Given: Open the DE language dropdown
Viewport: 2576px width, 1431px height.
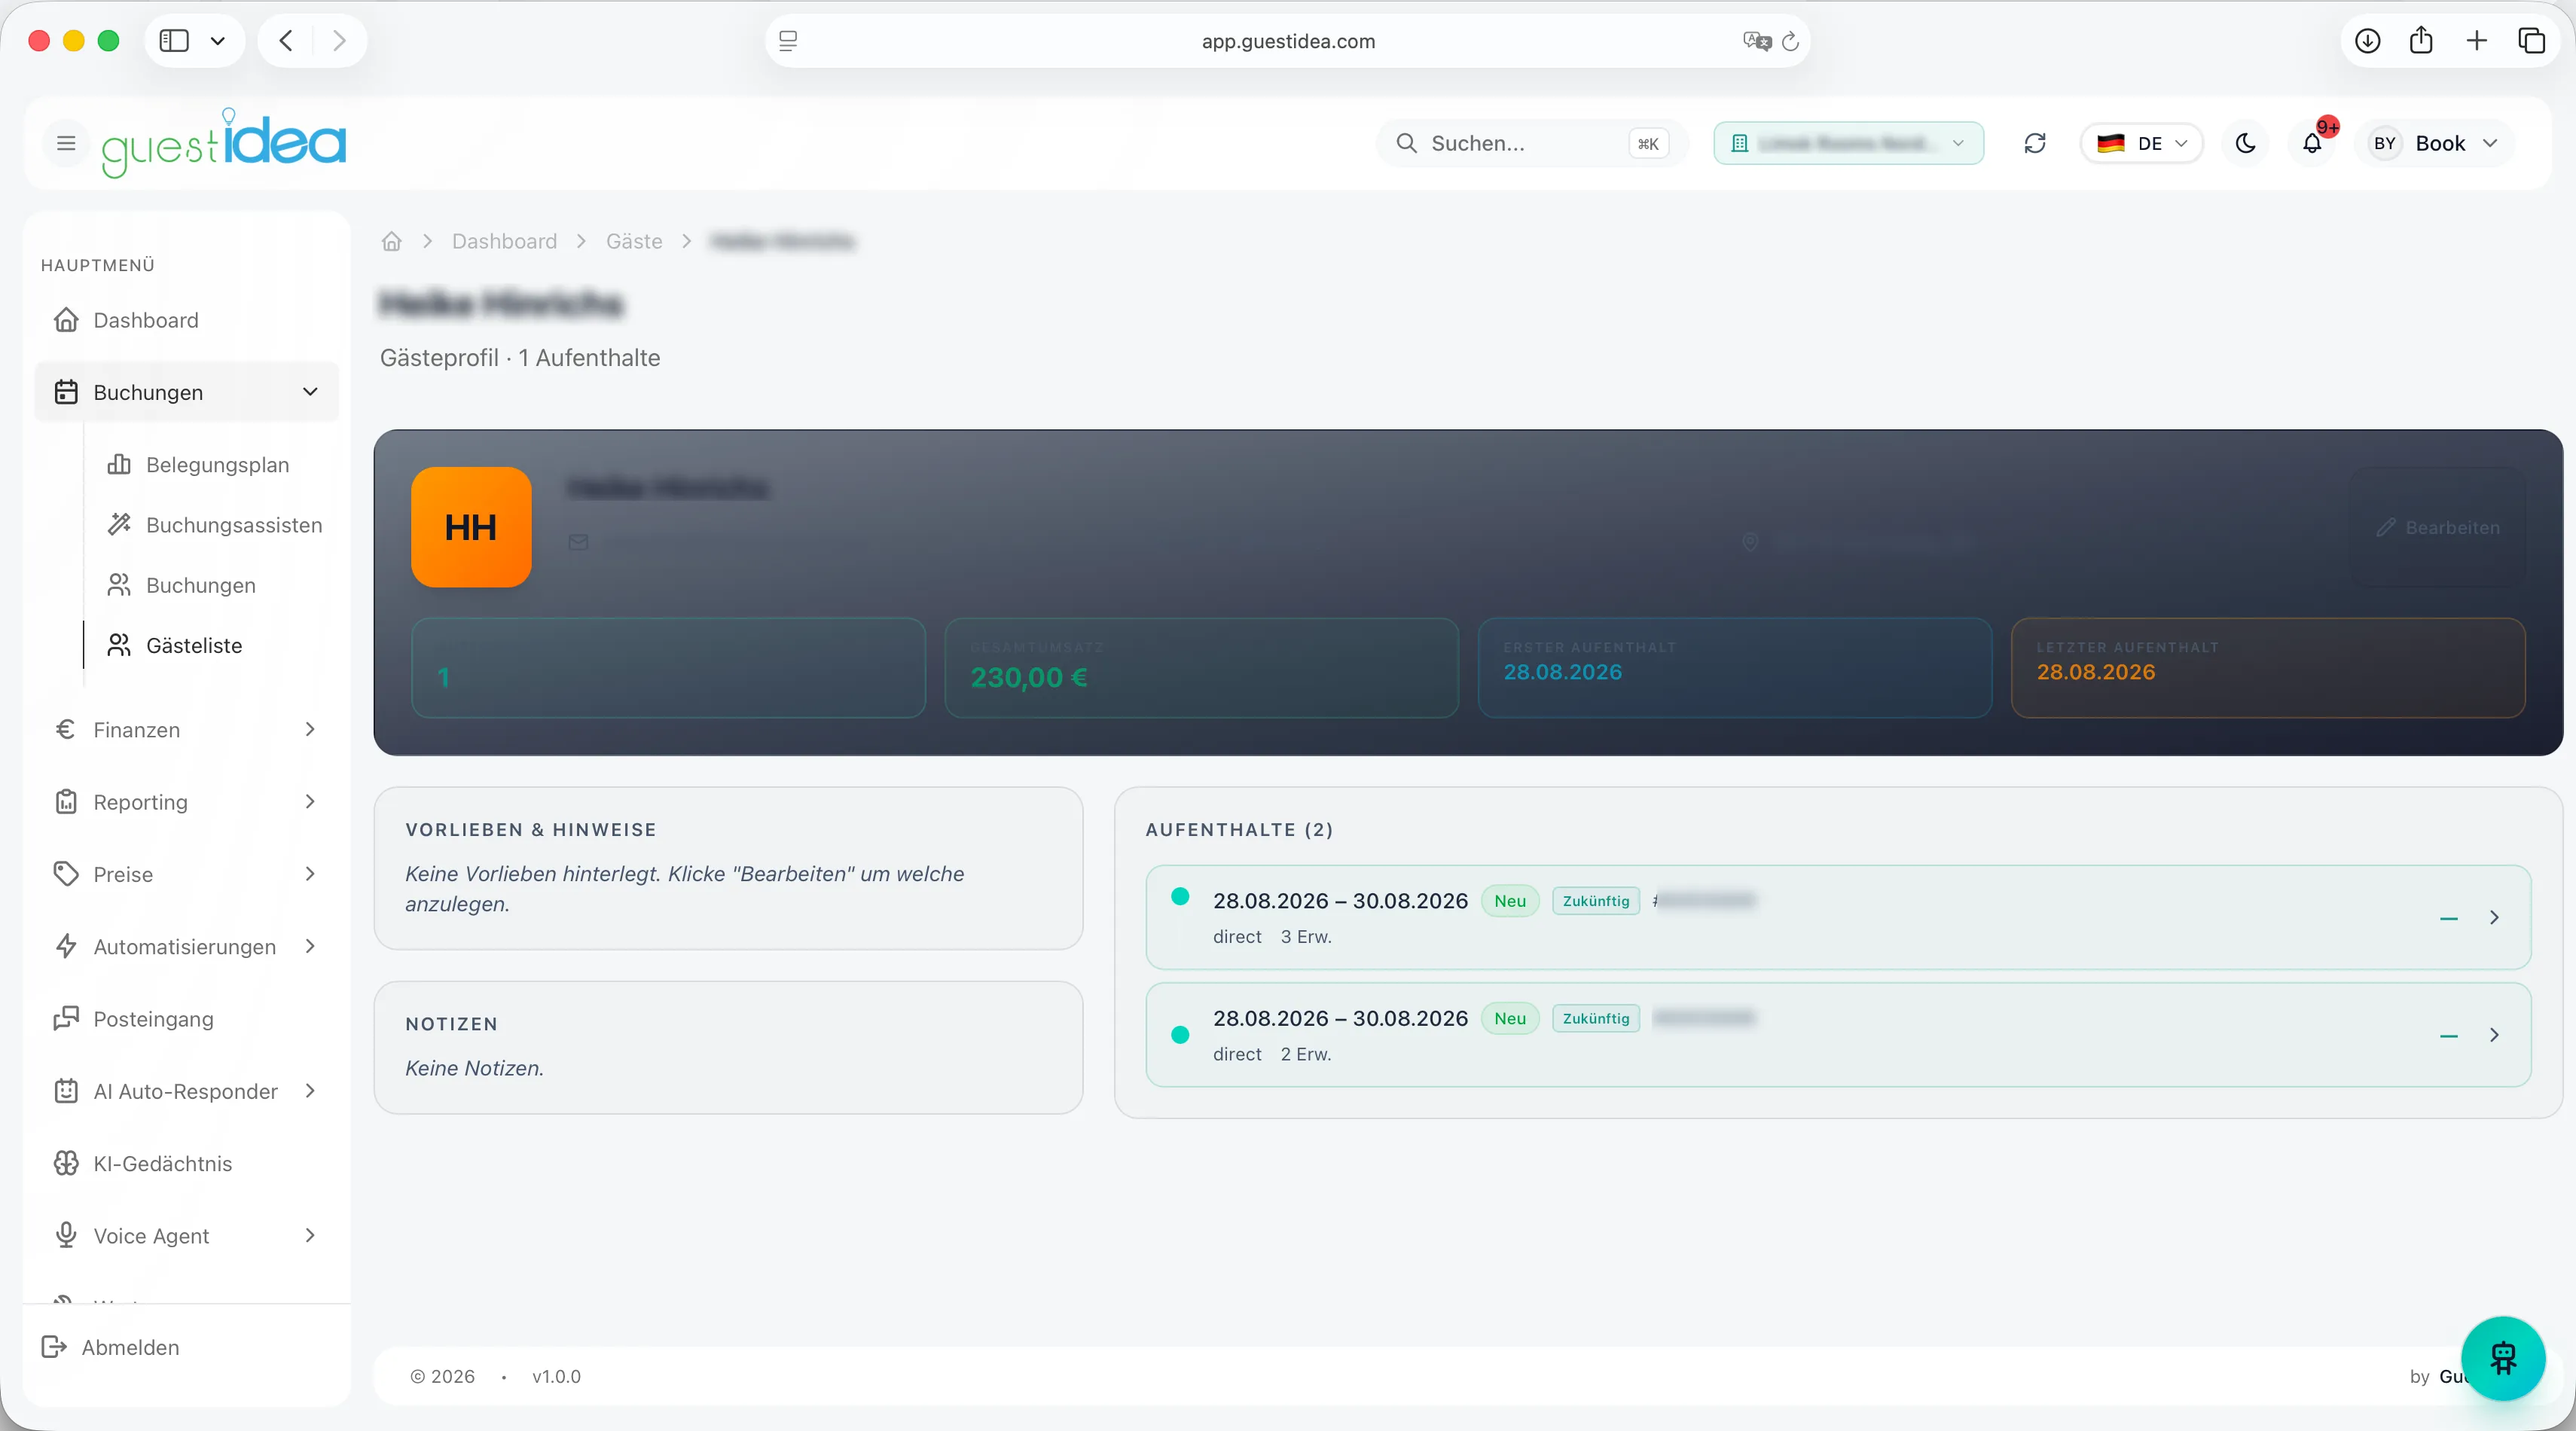Looking at the screenshot, I should 2141,143.
